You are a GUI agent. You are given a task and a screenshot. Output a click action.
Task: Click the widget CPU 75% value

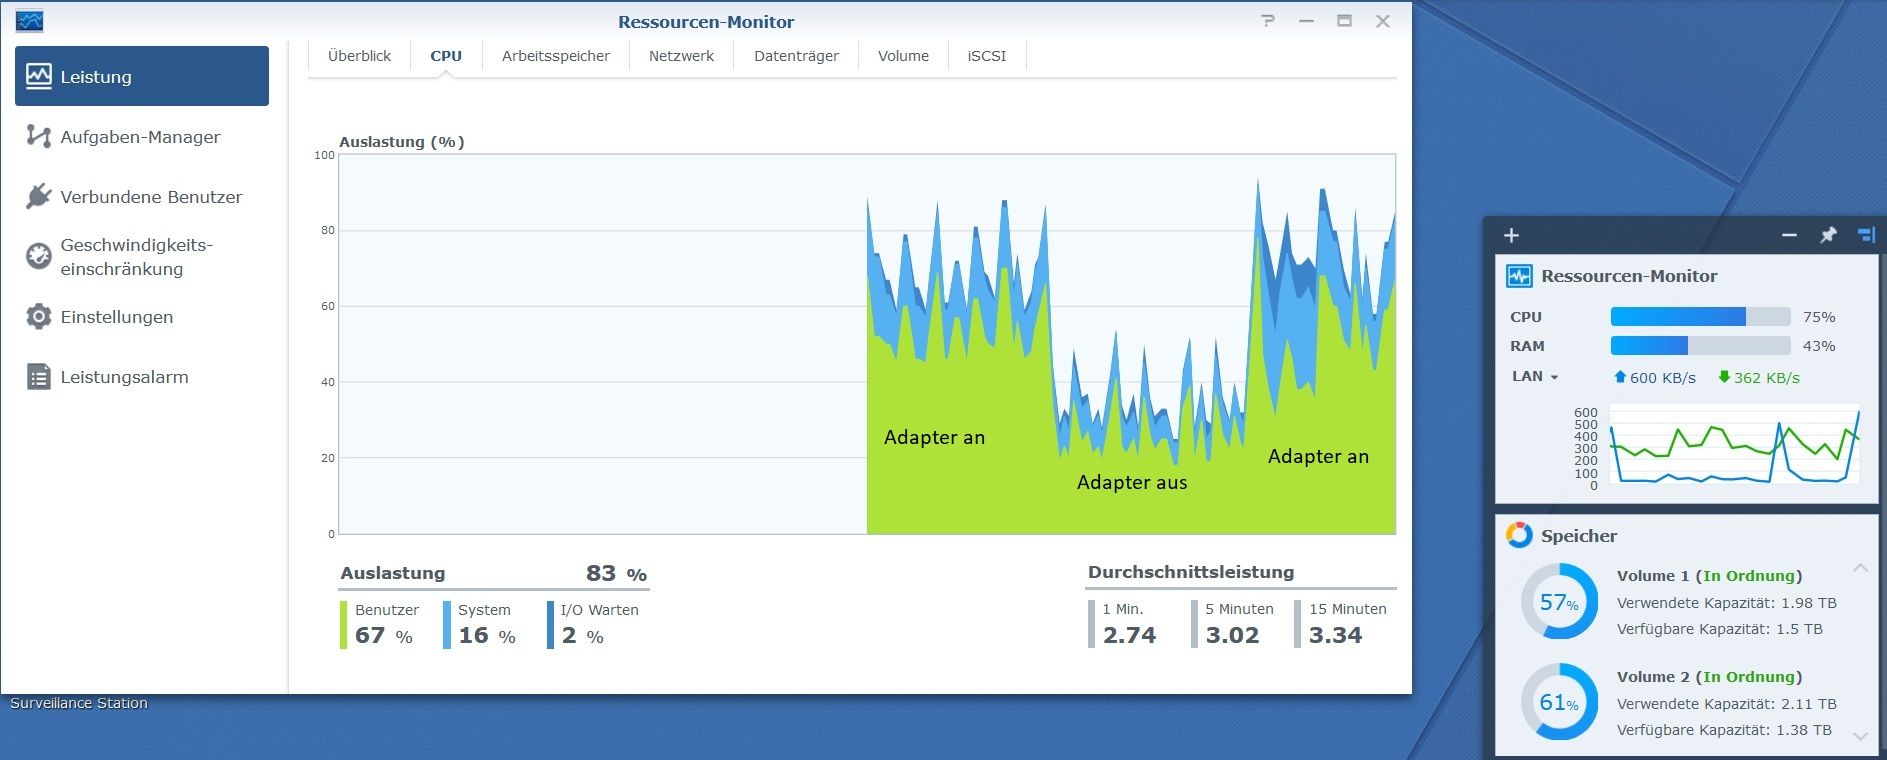pos(1819,317)
